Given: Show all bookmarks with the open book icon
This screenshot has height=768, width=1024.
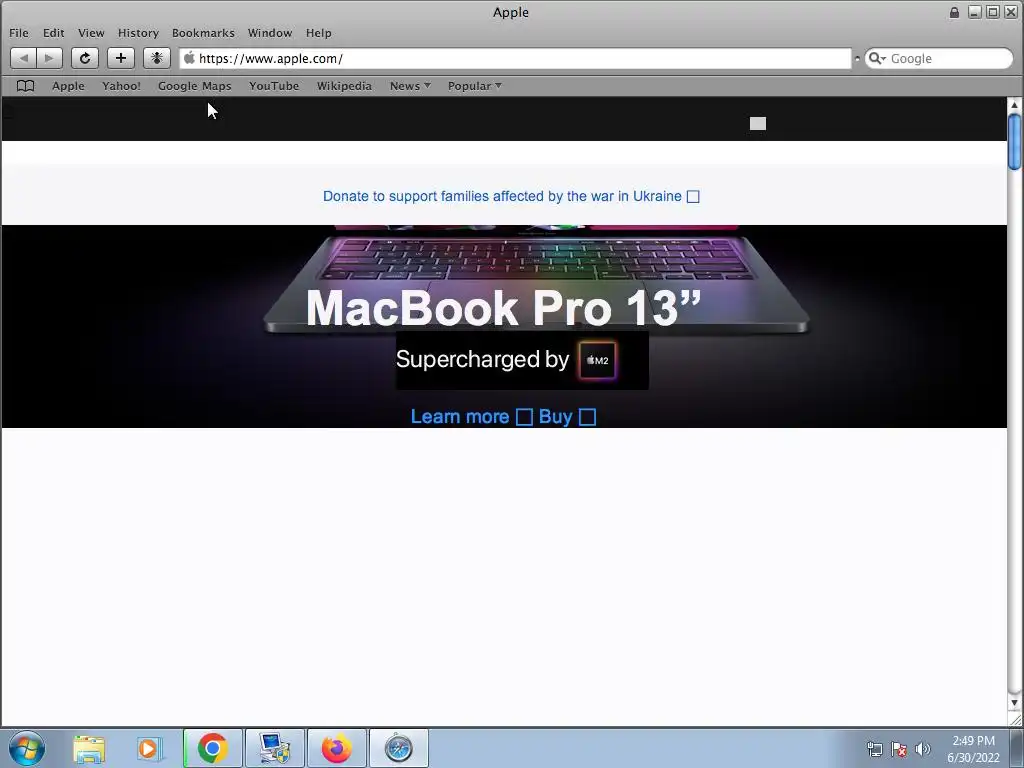Looking at the screenshot, I should click(25, 86).
